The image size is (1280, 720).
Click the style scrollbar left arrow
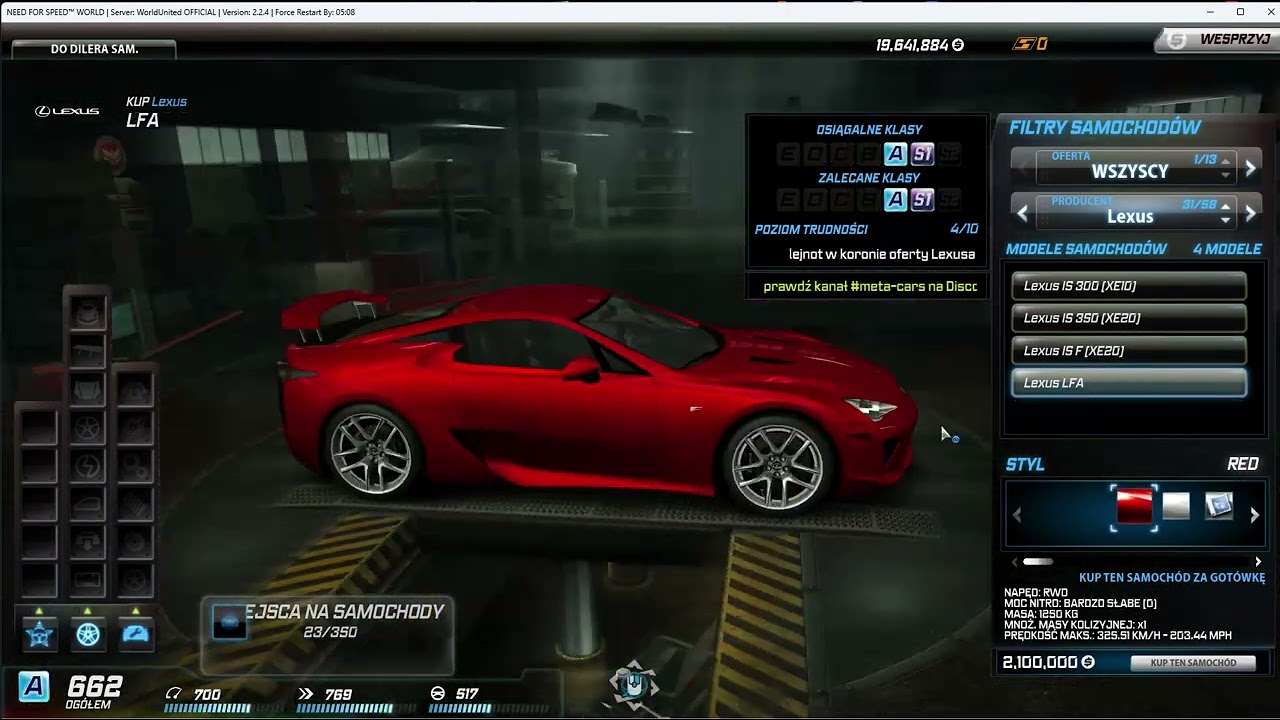1015,562
